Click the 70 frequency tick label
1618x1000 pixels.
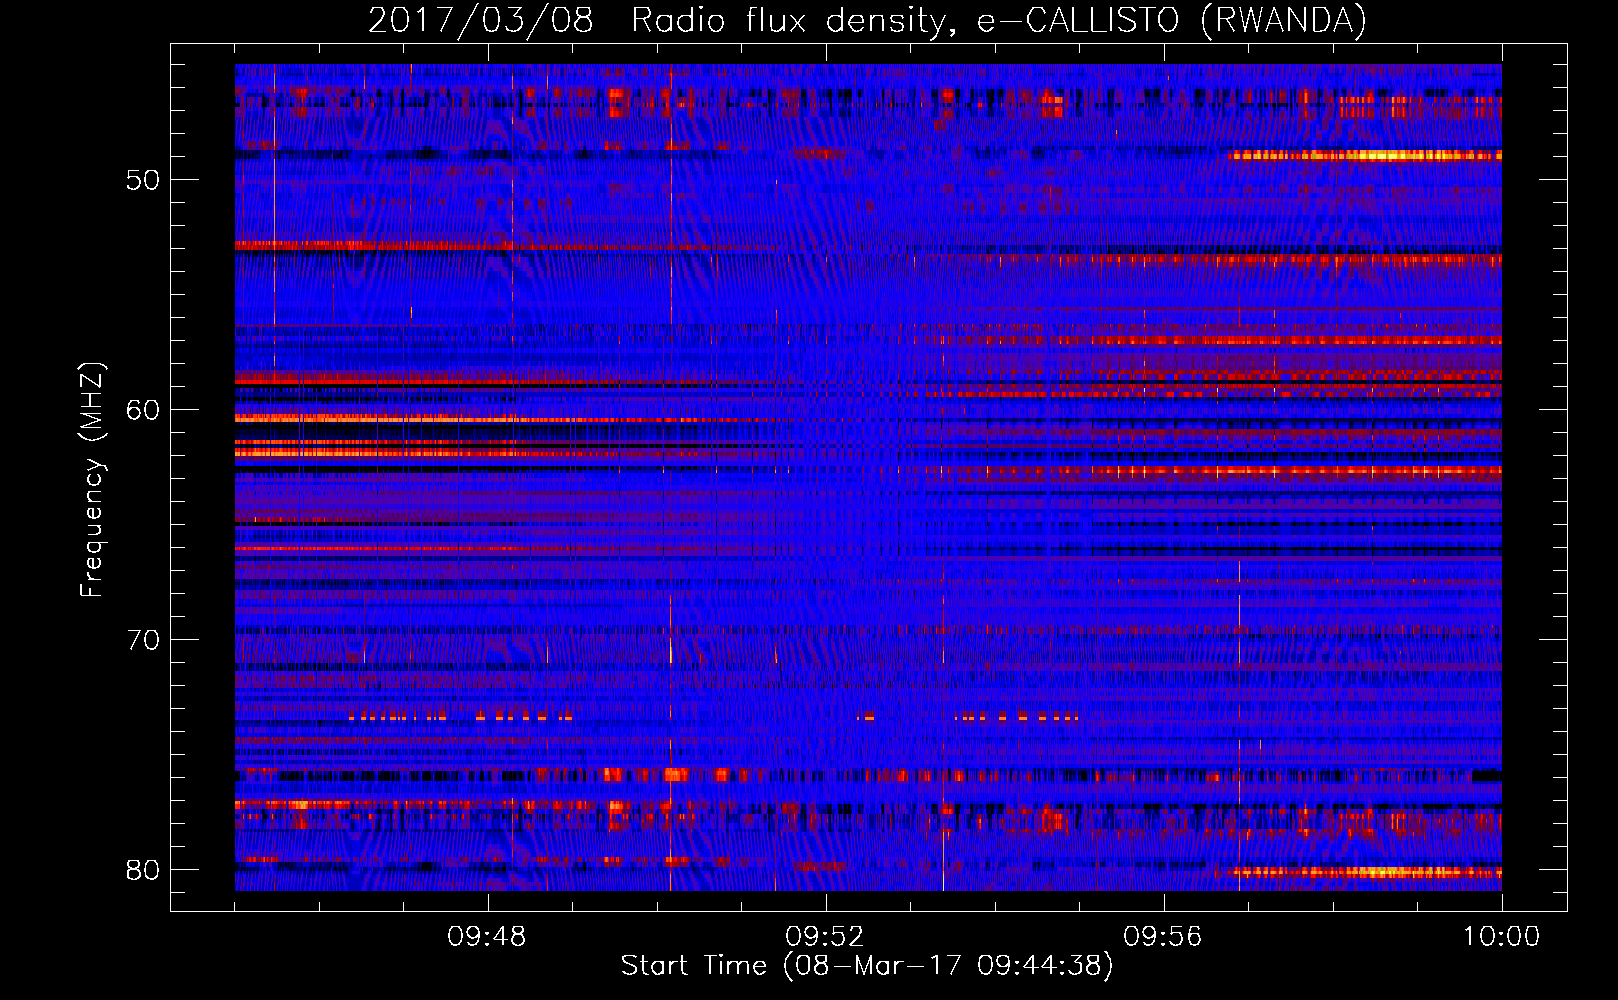[143, 640]
